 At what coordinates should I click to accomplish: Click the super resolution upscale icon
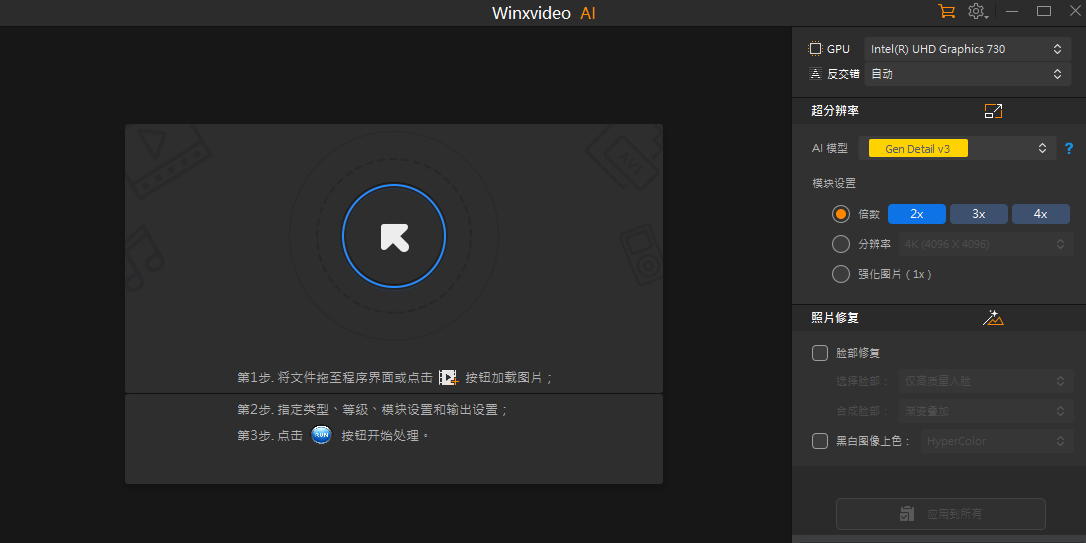993,111
